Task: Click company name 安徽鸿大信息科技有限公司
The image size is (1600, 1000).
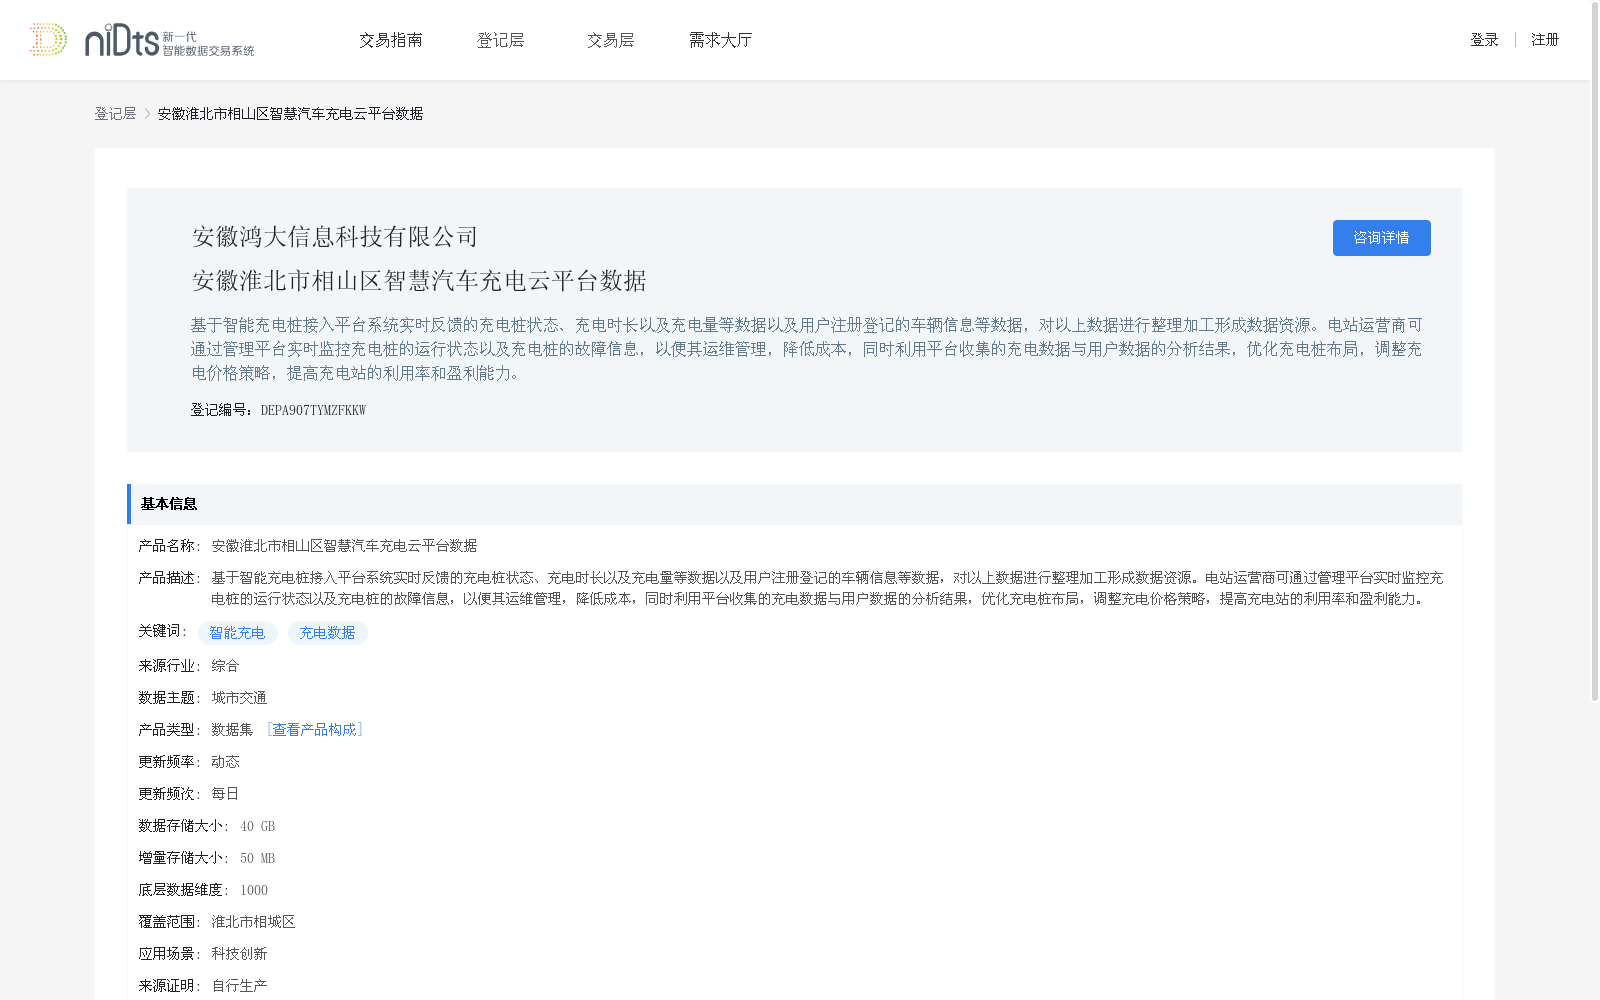Action: pos(335,237)
